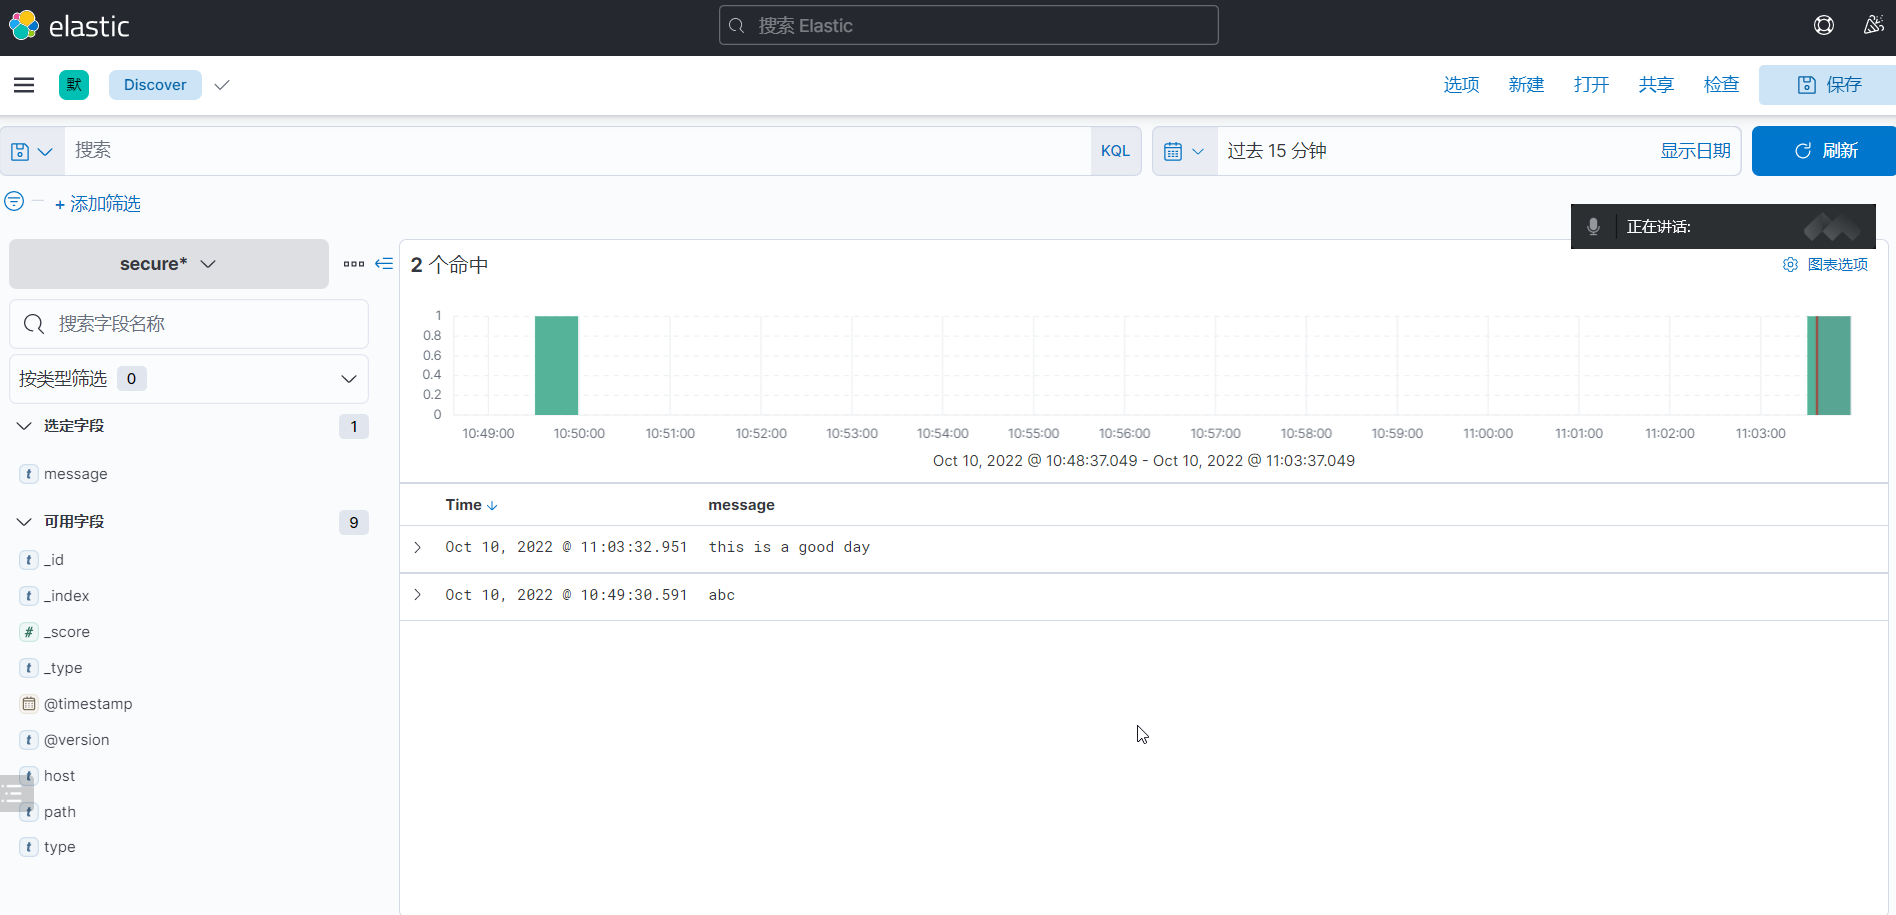The width and height of the screenshot is (1896, 915).
Task: Click the Time column sort arrow
Action: point(492,506)
